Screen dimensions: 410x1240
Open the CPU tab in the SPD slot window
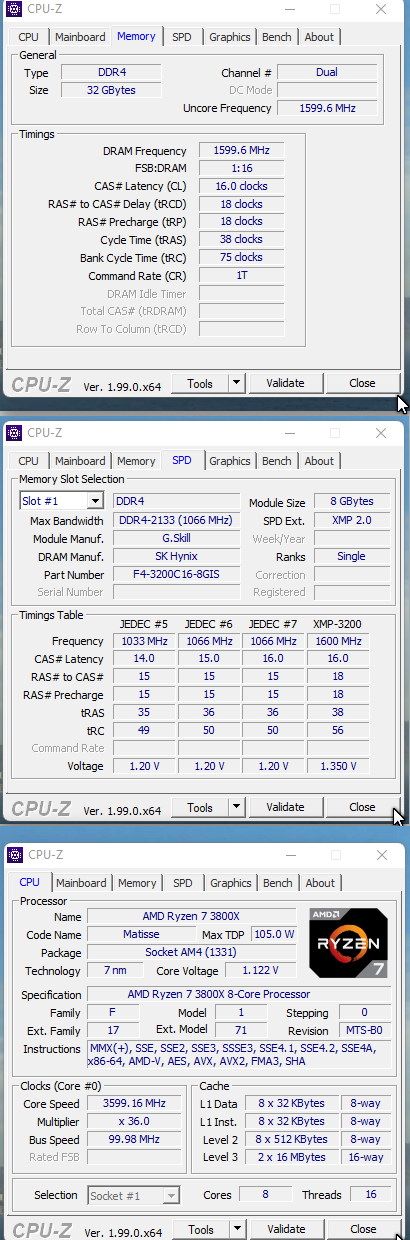click(29, 461)
